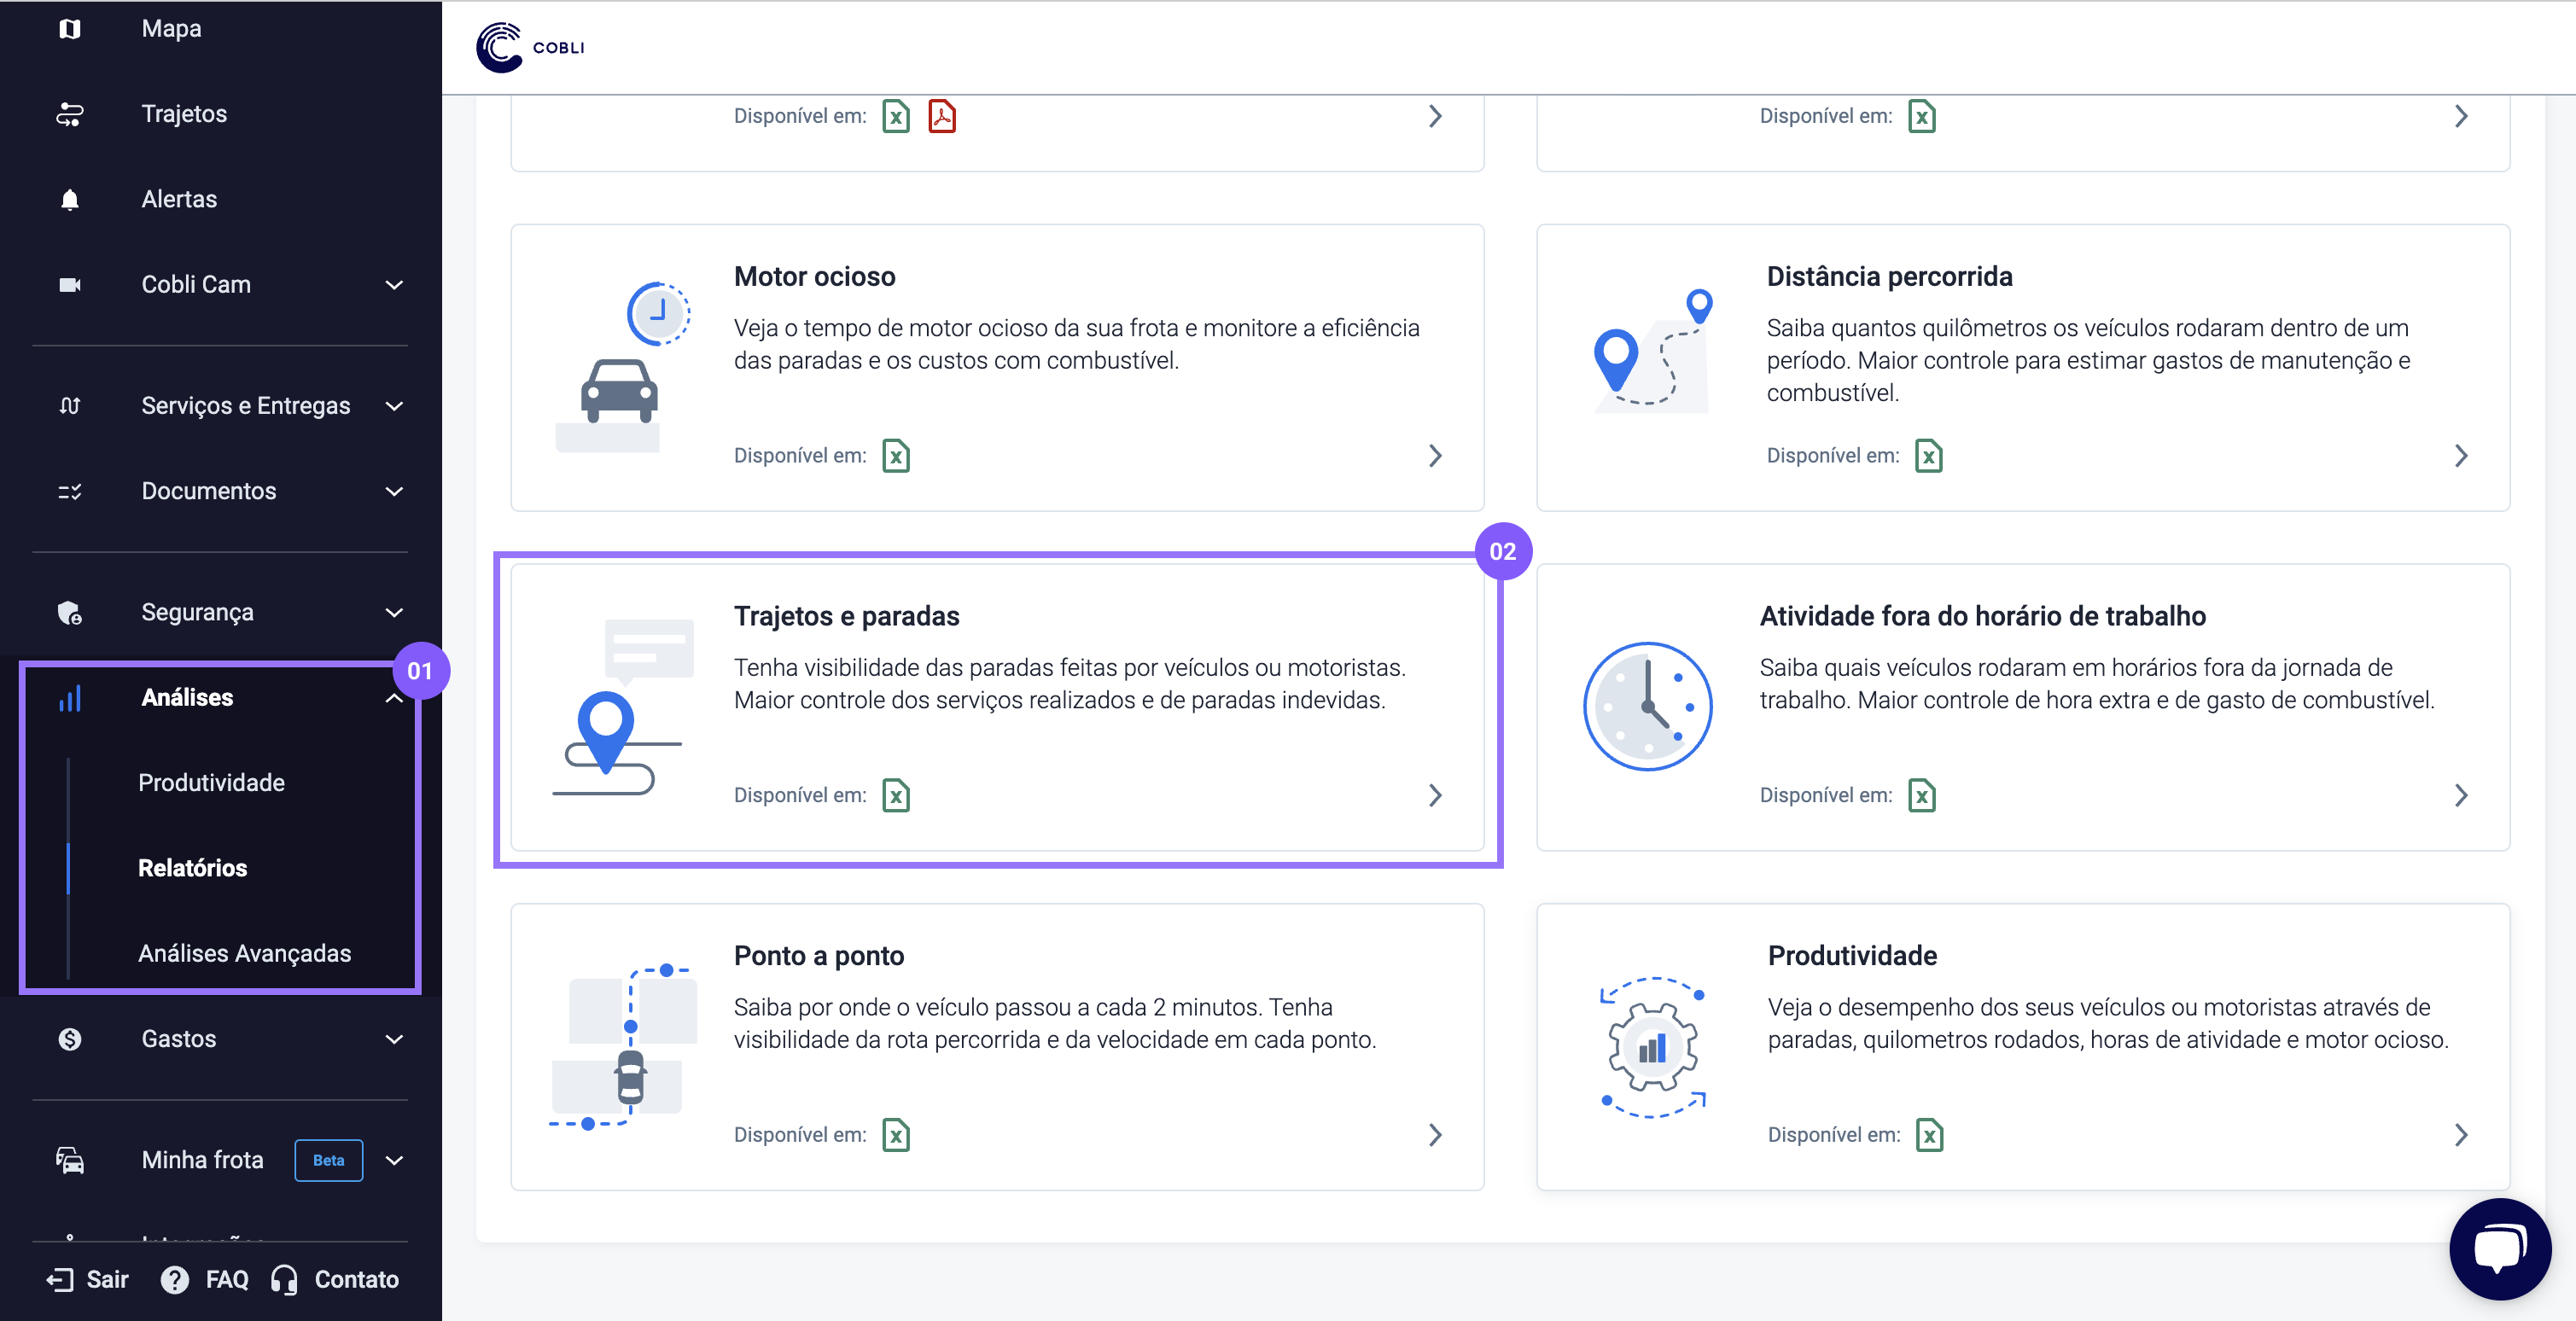Click the Ponto a ponto route illustration
The width and height of the screenshot is (2576, 1321).
coord(622,1047)
